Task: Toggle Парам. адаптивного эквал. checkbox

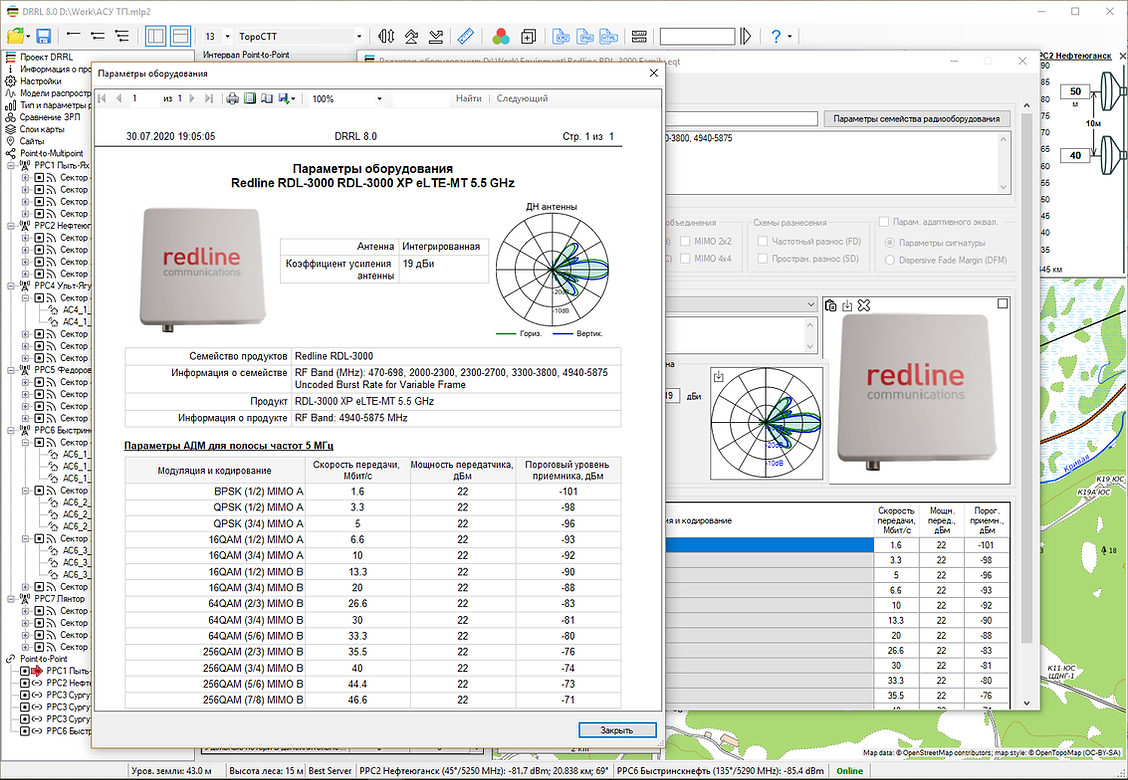Action: (x=884, y=222)
